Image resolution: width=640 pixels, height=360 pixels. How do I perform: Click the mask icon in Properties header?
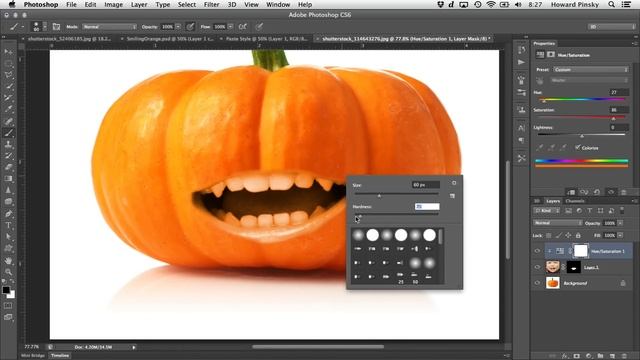[x=551, y=54]
